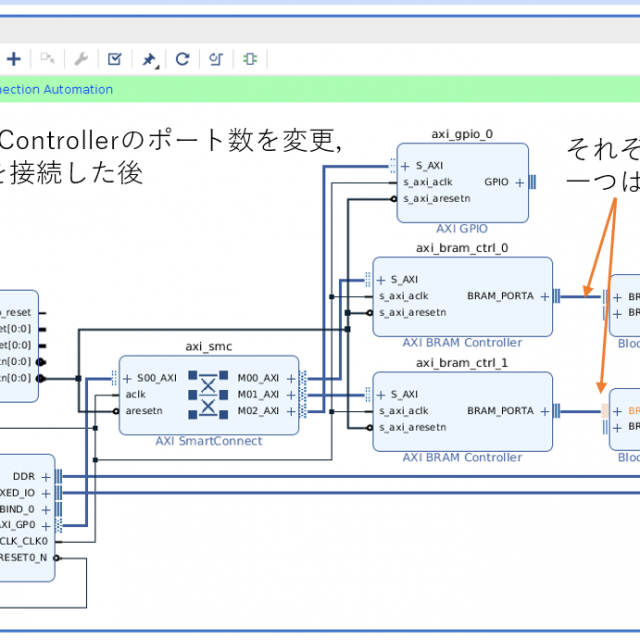Click the Make External toolbar icon
This screenshot has width=640, height=640.
pyautogui.click(x=48, y=59)
